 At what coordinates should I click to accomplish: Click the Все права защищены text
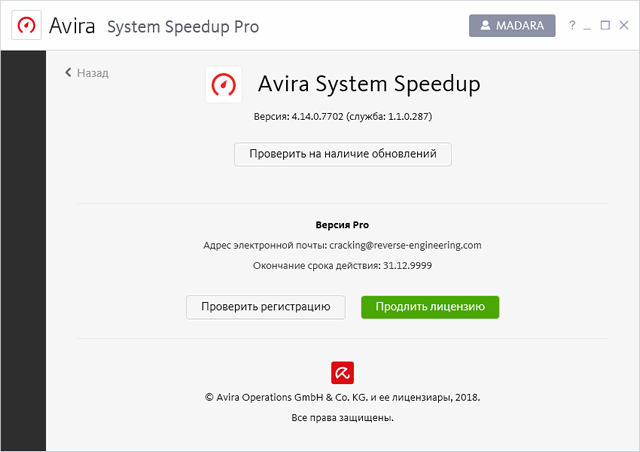pyautogui.click(x=342, y=418)
